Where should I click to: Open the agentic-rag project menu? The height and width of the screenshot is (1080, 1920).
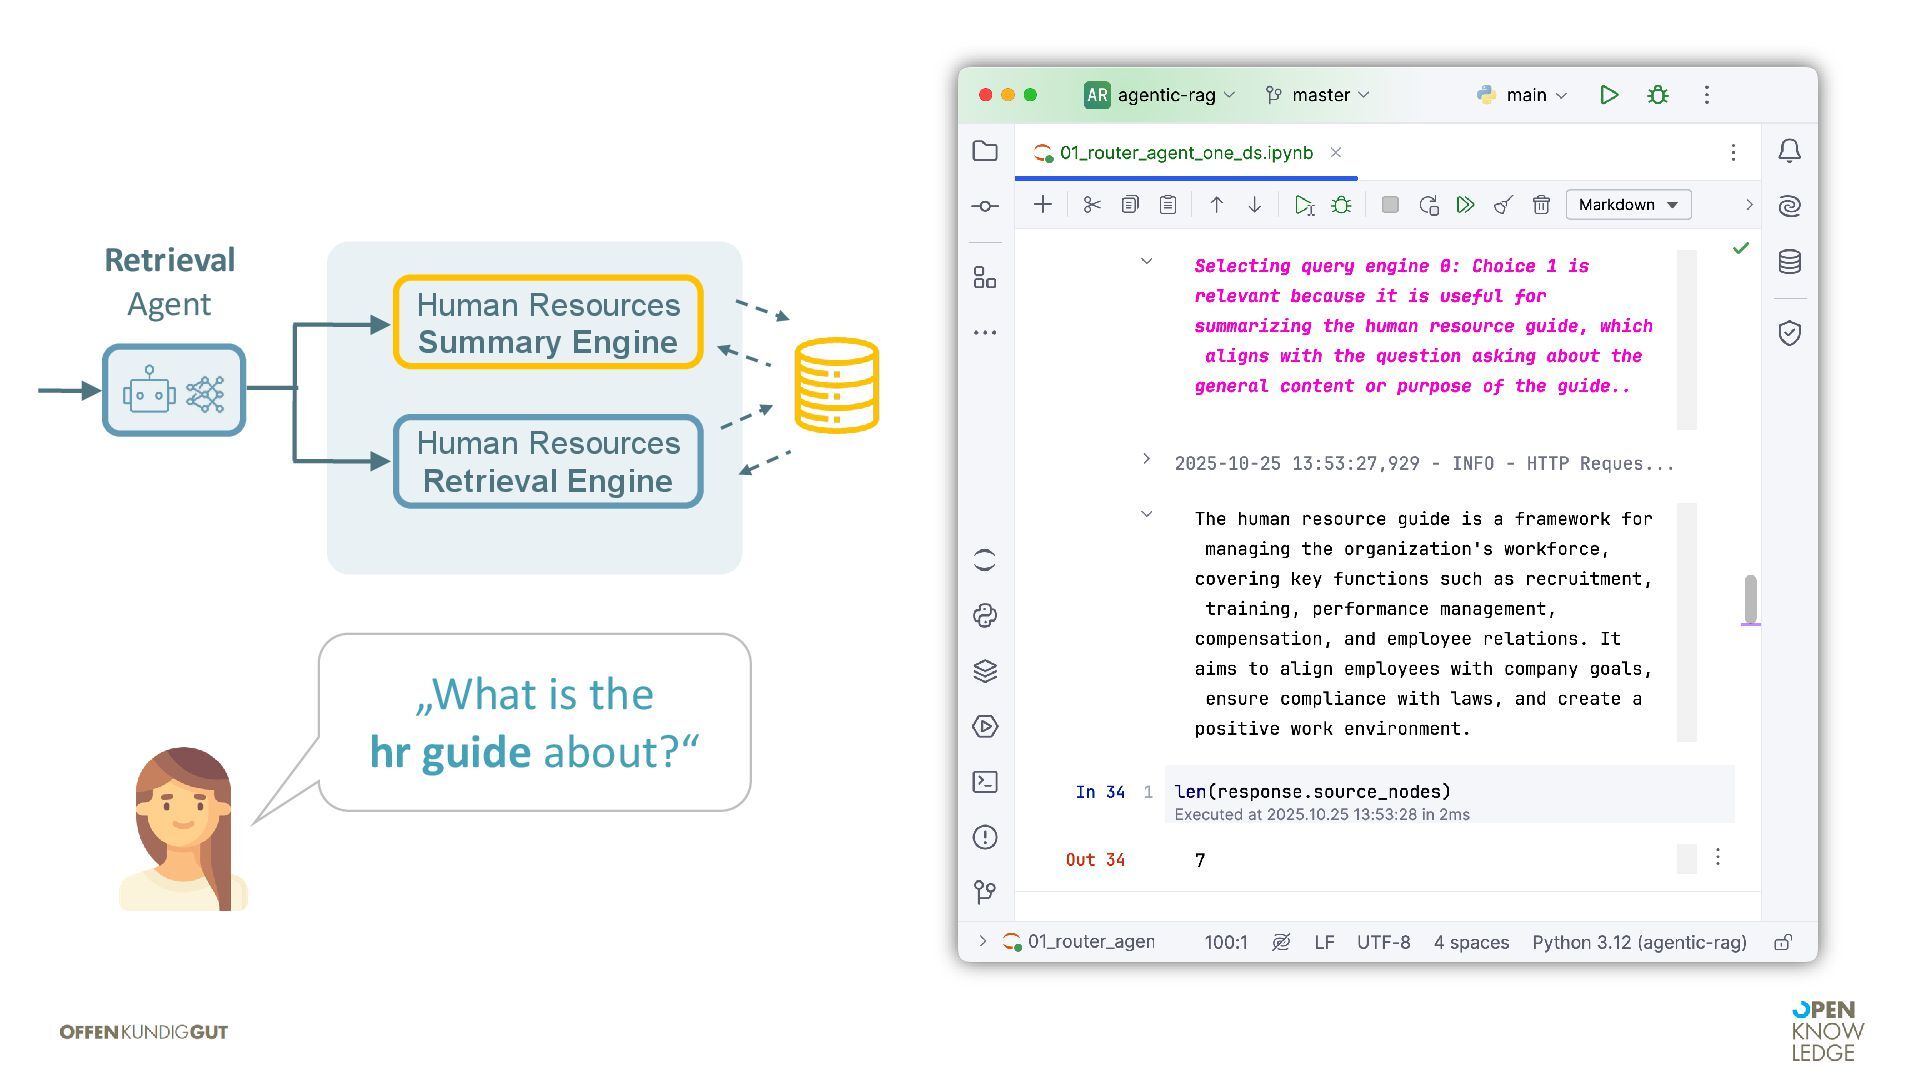1160,95
